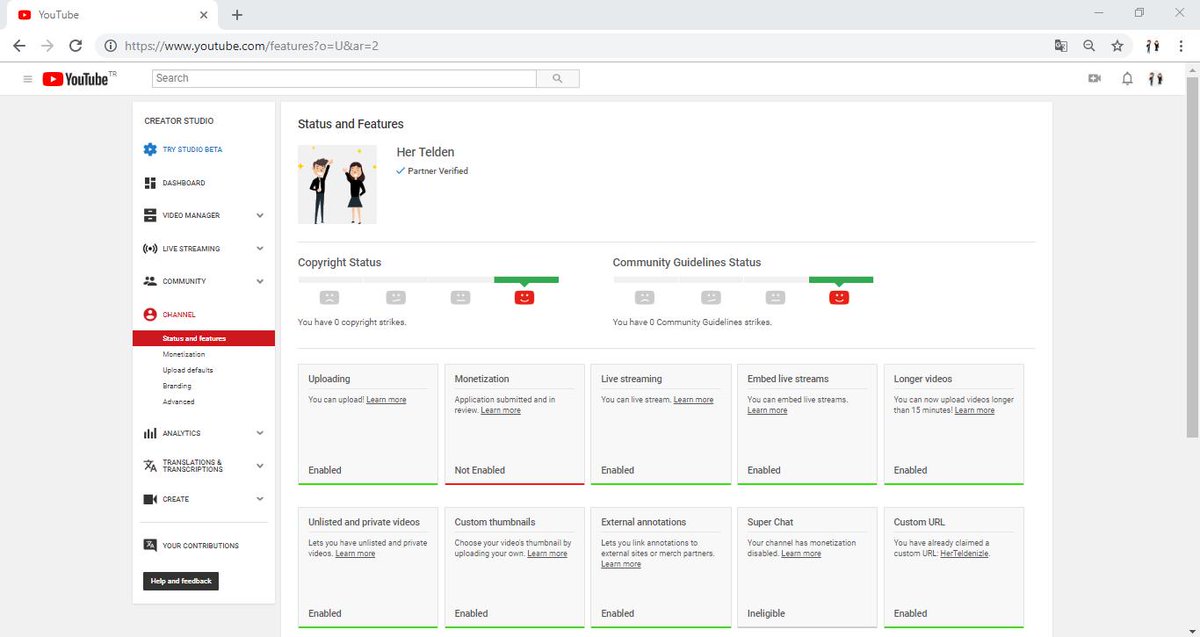Open account avatar menu in YouTube header

point(1156,79)
